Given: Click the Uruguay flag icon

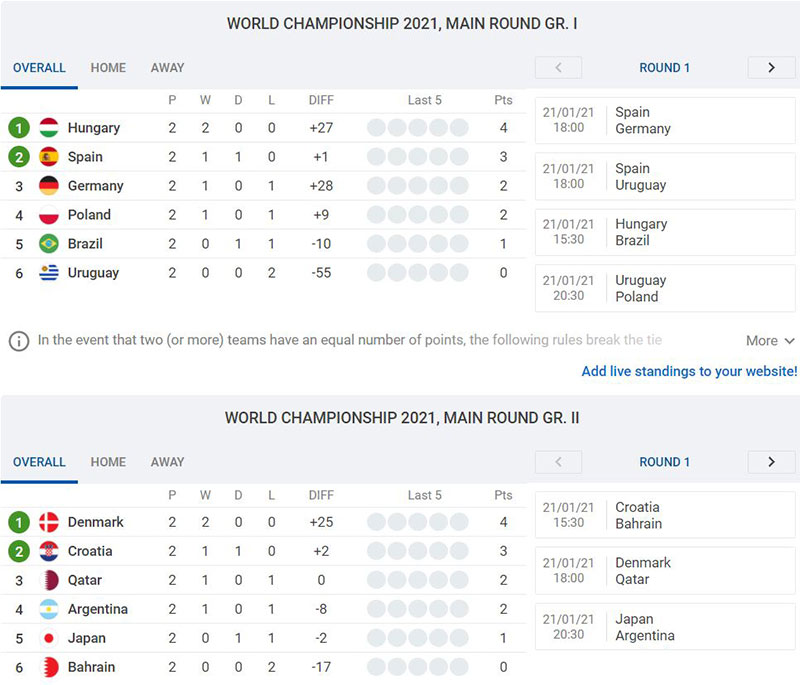Looking at the screenshot, I should tap(49, 273).
